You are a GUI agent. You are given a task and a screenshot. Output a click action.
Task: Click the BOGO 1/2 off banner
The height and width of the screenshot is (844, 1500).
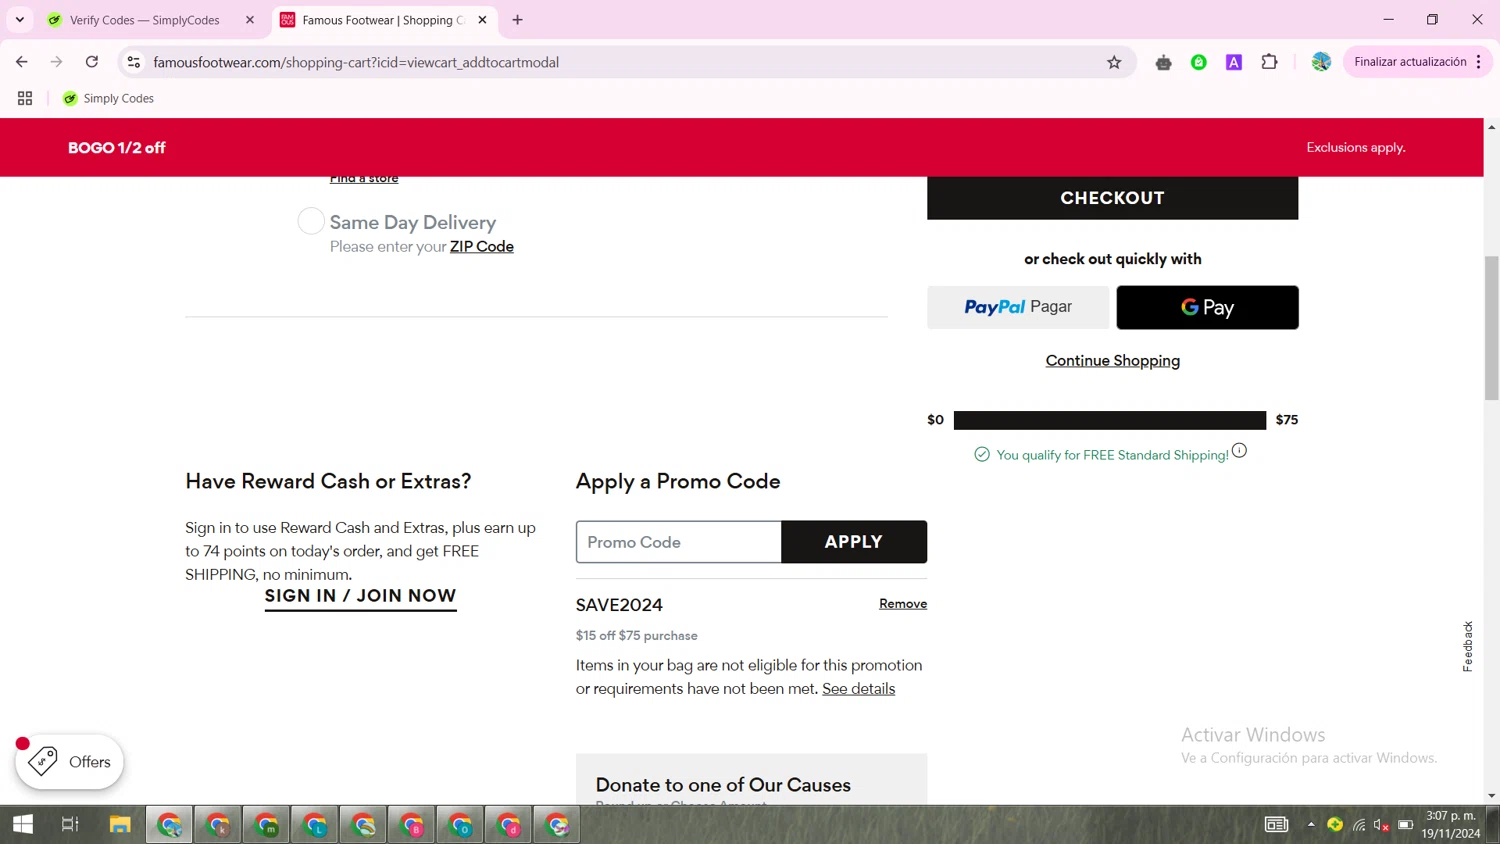click(x=116, y=148)
